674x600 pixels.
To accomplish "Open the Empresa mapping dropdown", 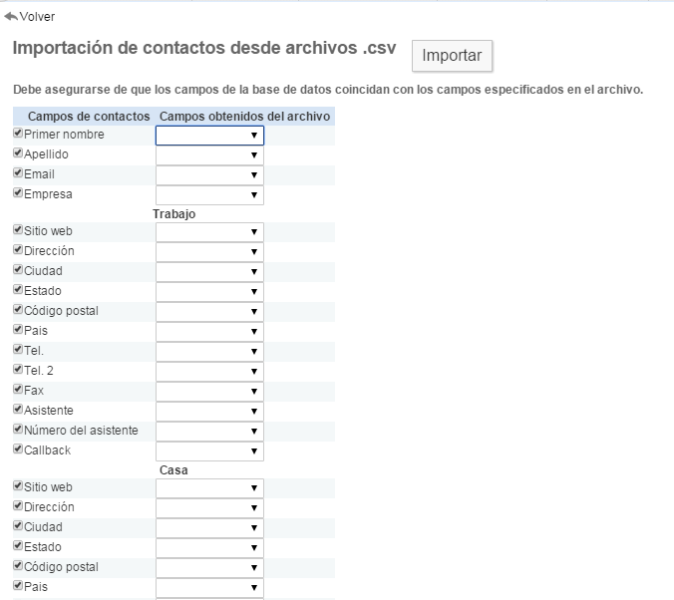I will tap(209, 195).
